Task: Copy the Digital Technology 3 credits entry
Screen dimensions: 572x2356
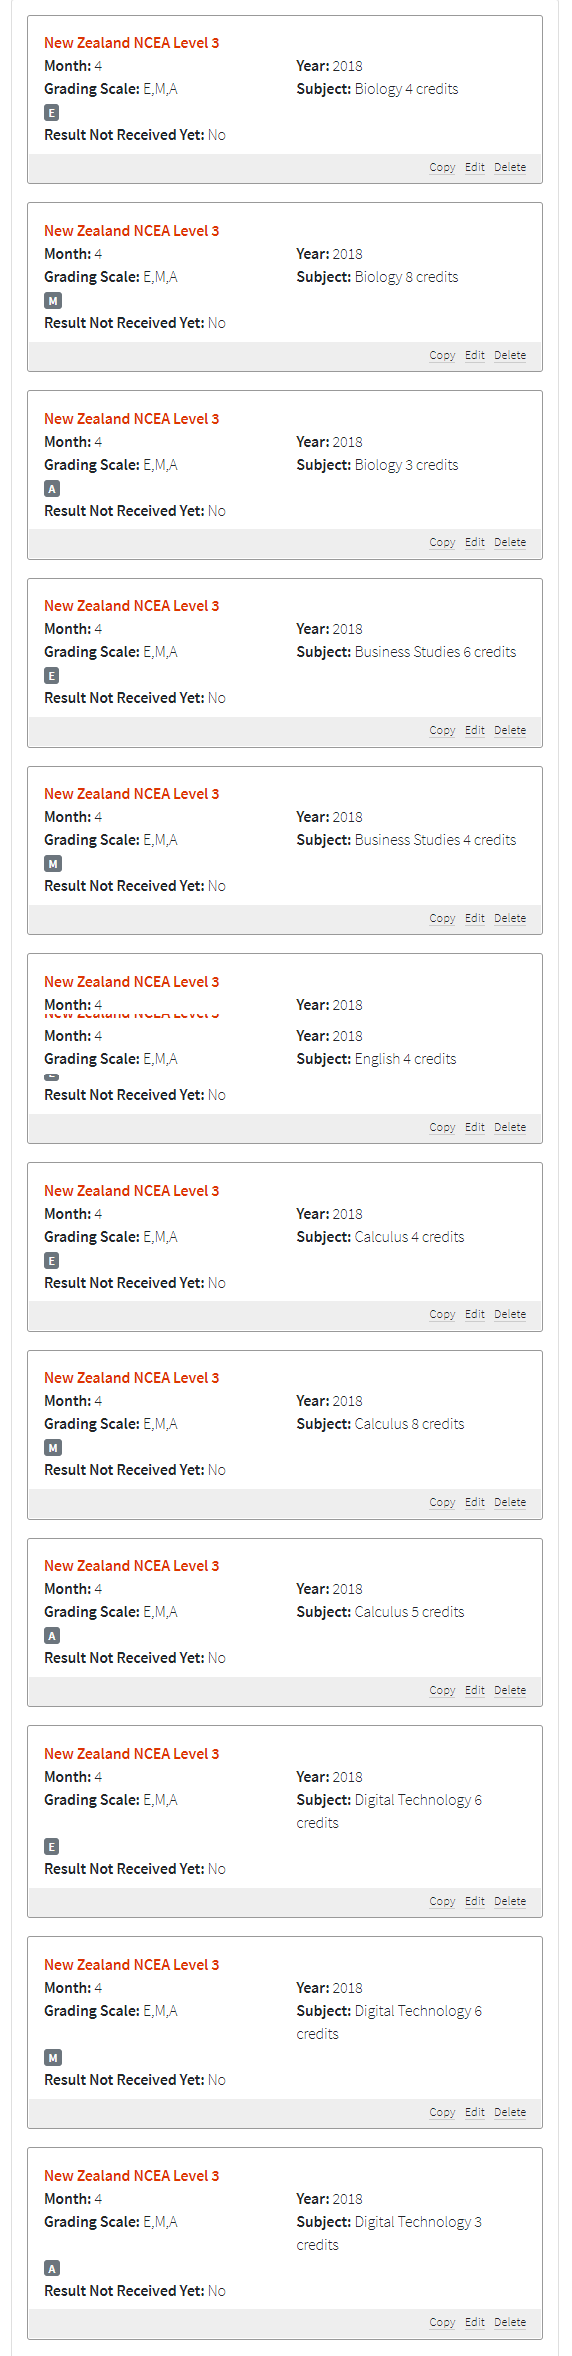Action: pyautogui.click(x=442, y=2322)
